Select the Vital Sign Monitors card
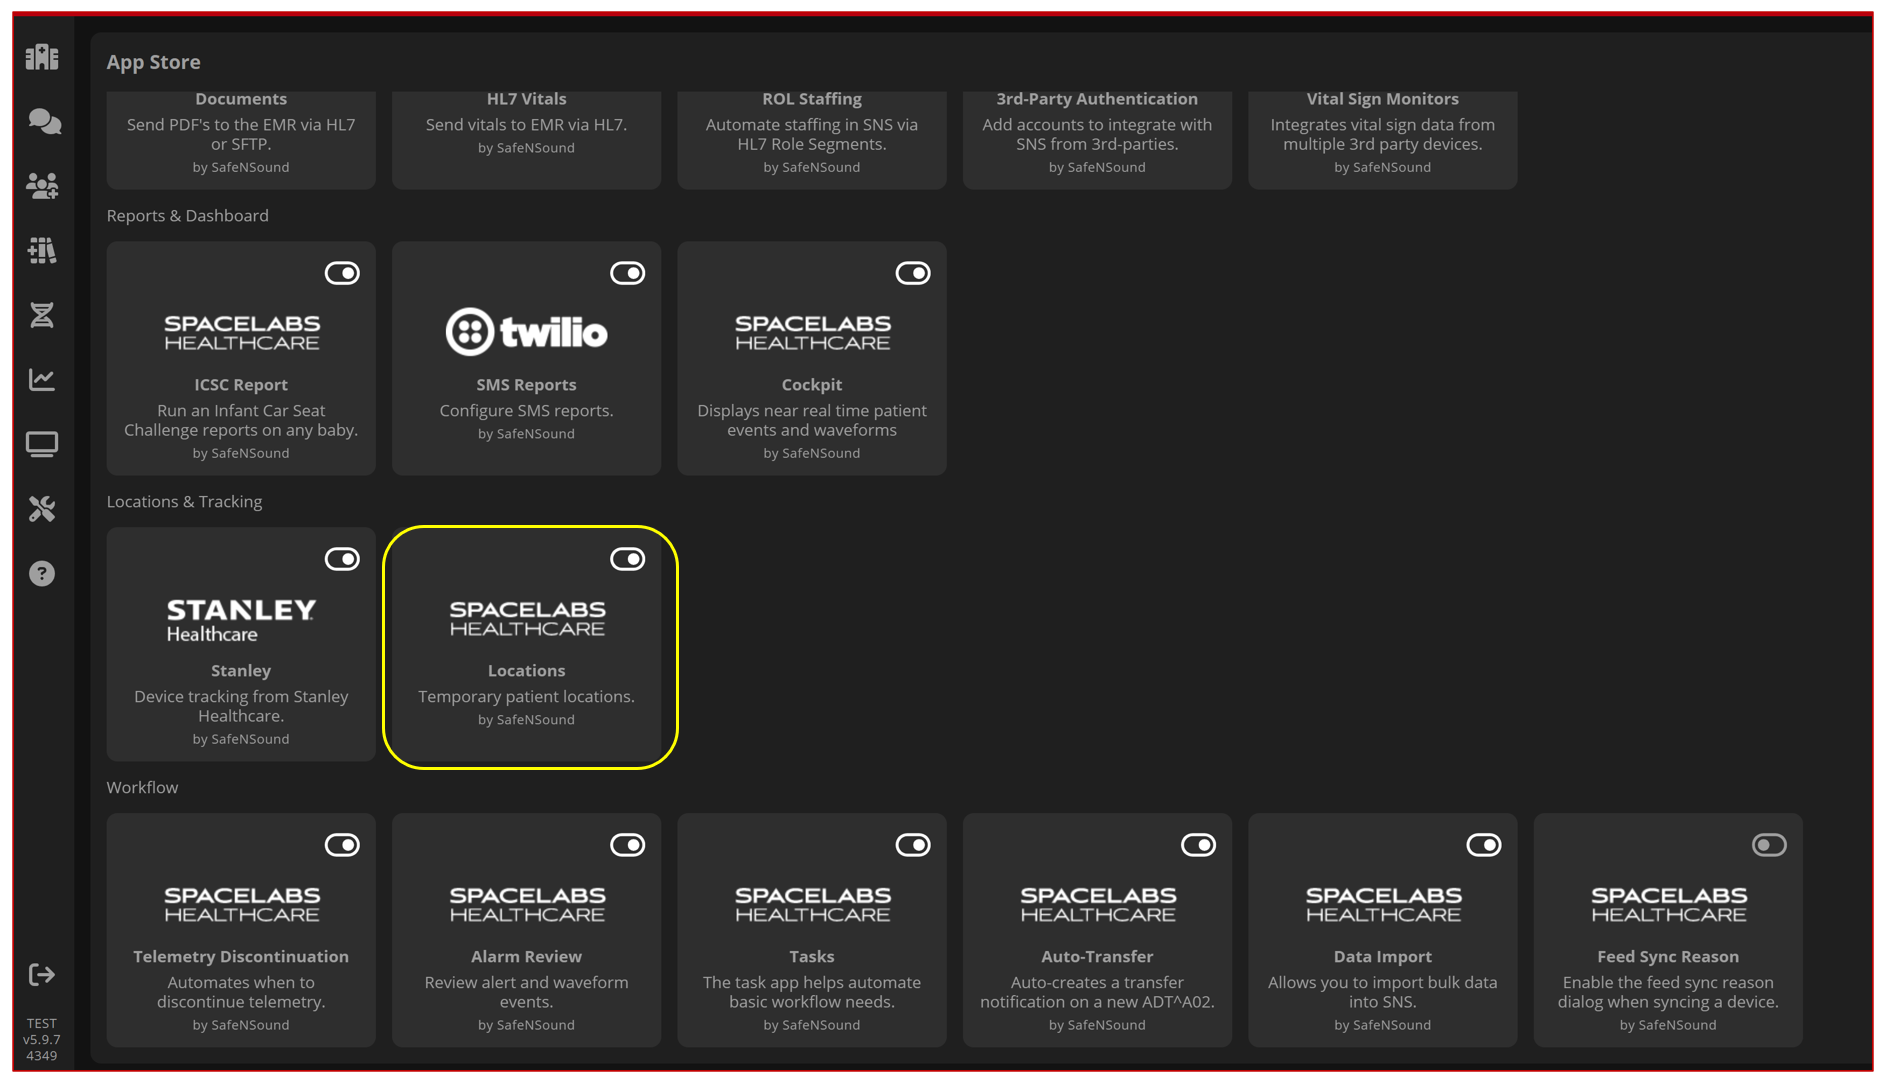Screen dimensions: 1885x1080 (1383, 139)
